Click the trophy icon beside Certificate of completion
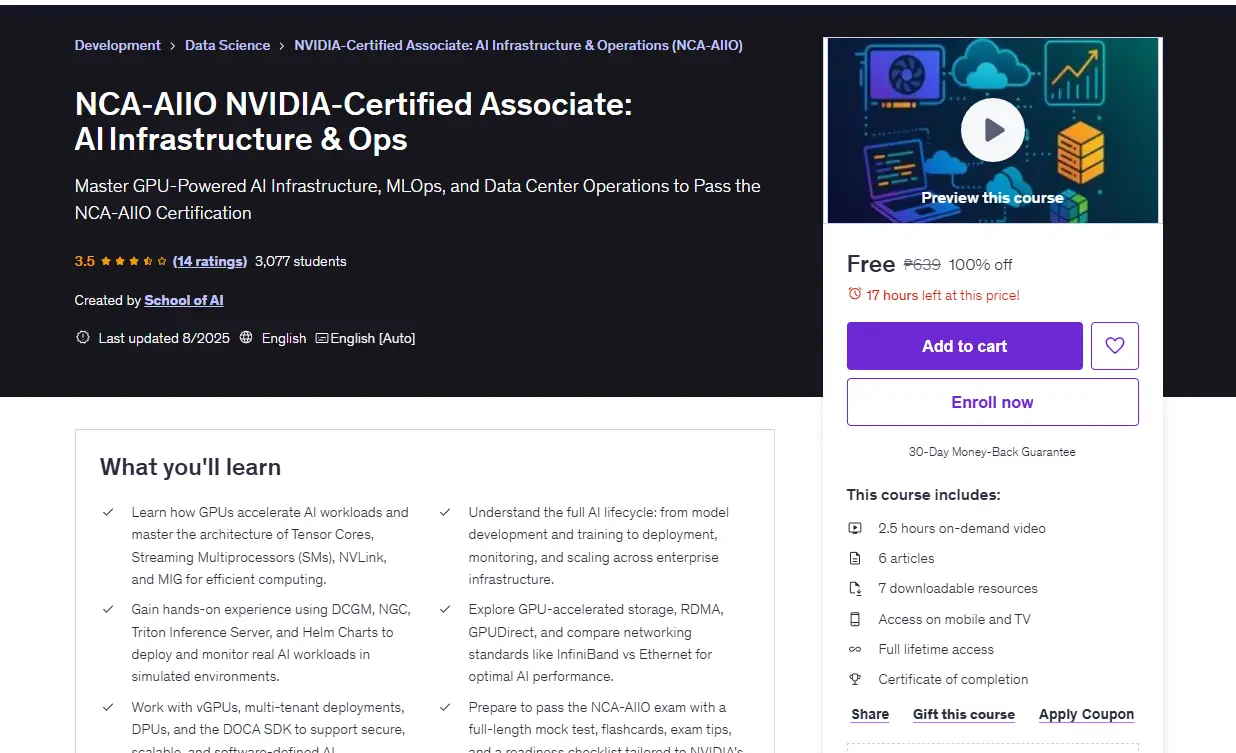Image resolution: width=1236 pixels, height=753 pixels. coord(855,679)
